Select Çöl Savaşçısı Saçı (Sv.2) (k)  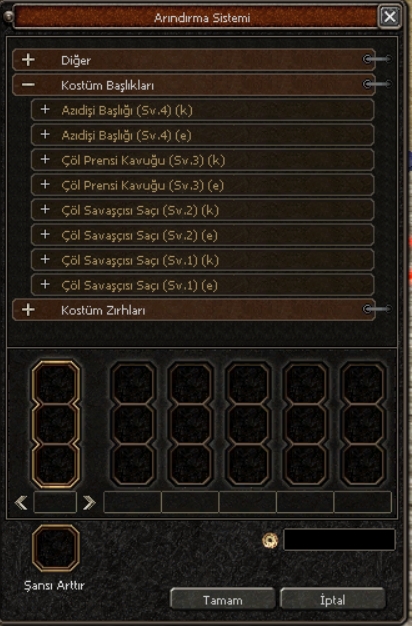202,210
